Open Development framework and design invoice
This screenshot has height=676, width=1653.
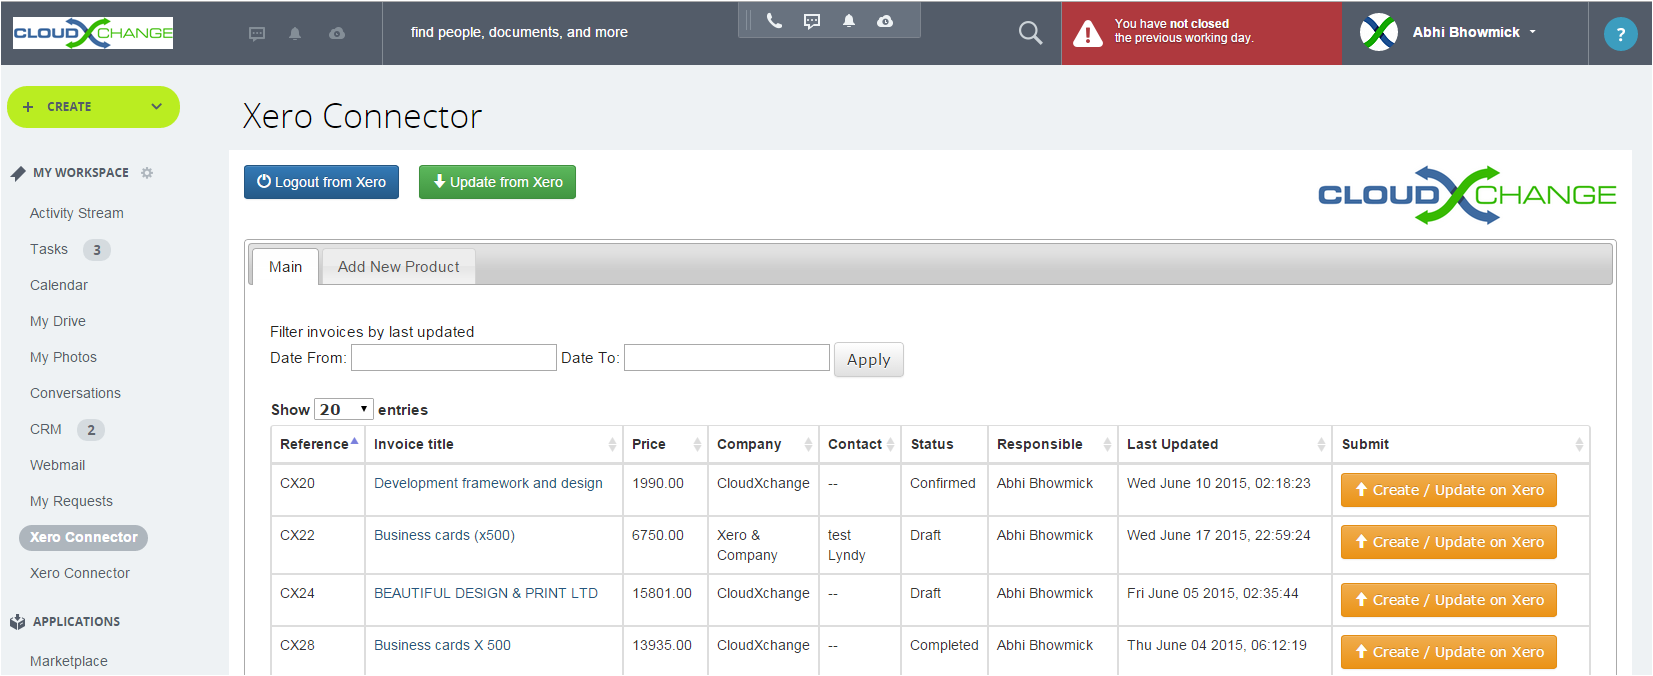point(488,483)
